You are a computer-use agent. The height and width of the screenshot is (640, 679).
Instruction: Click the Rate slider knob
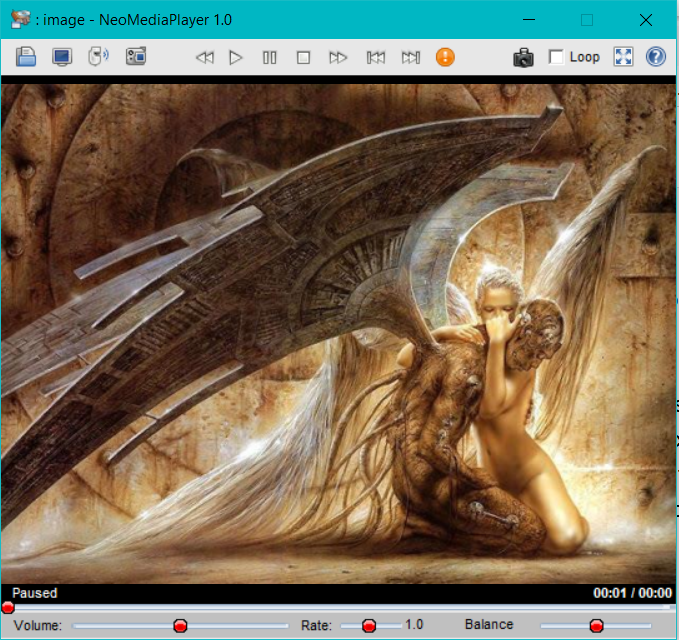(369, 626)
